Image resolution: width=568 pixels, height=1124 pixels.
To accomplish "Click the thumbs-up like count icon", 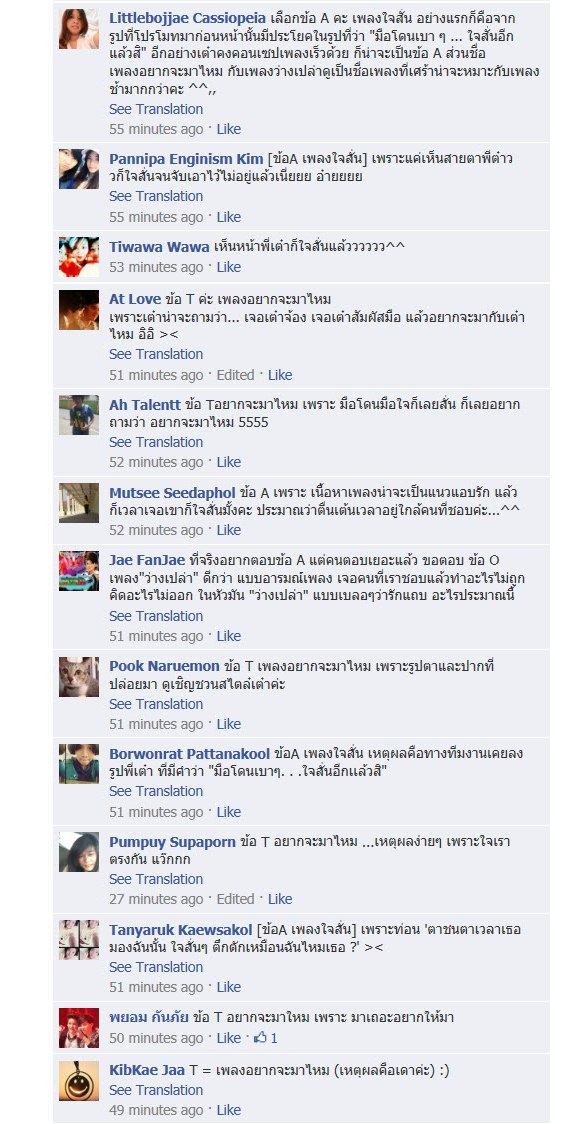I will tap(260, 1038).
